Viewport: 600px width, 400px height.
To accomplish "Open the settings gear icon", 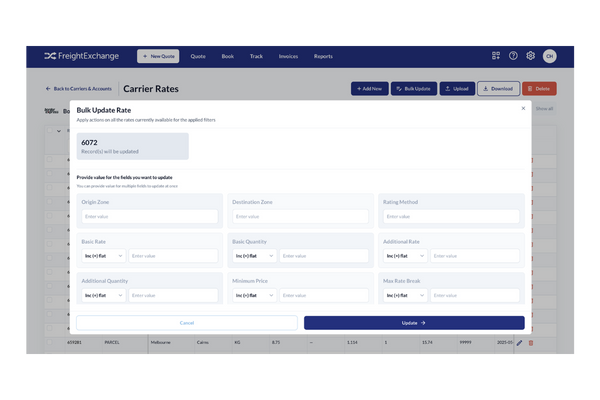I will (530, 56).
